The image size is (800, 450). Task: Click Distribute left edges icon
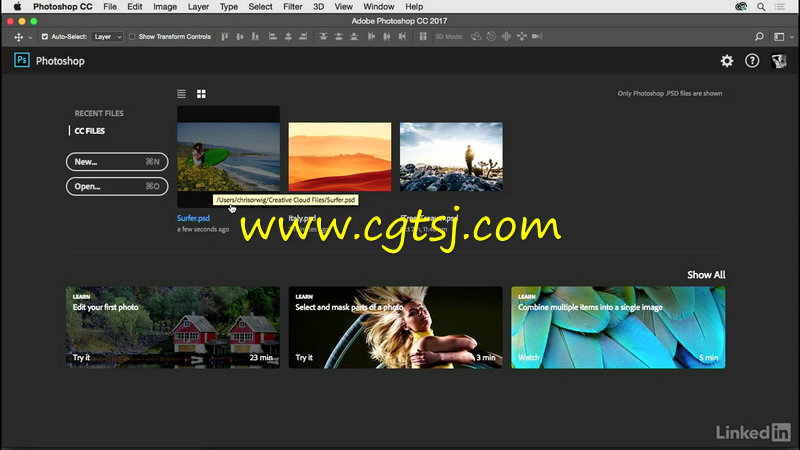pyautogui.click(x=371, y=37)
